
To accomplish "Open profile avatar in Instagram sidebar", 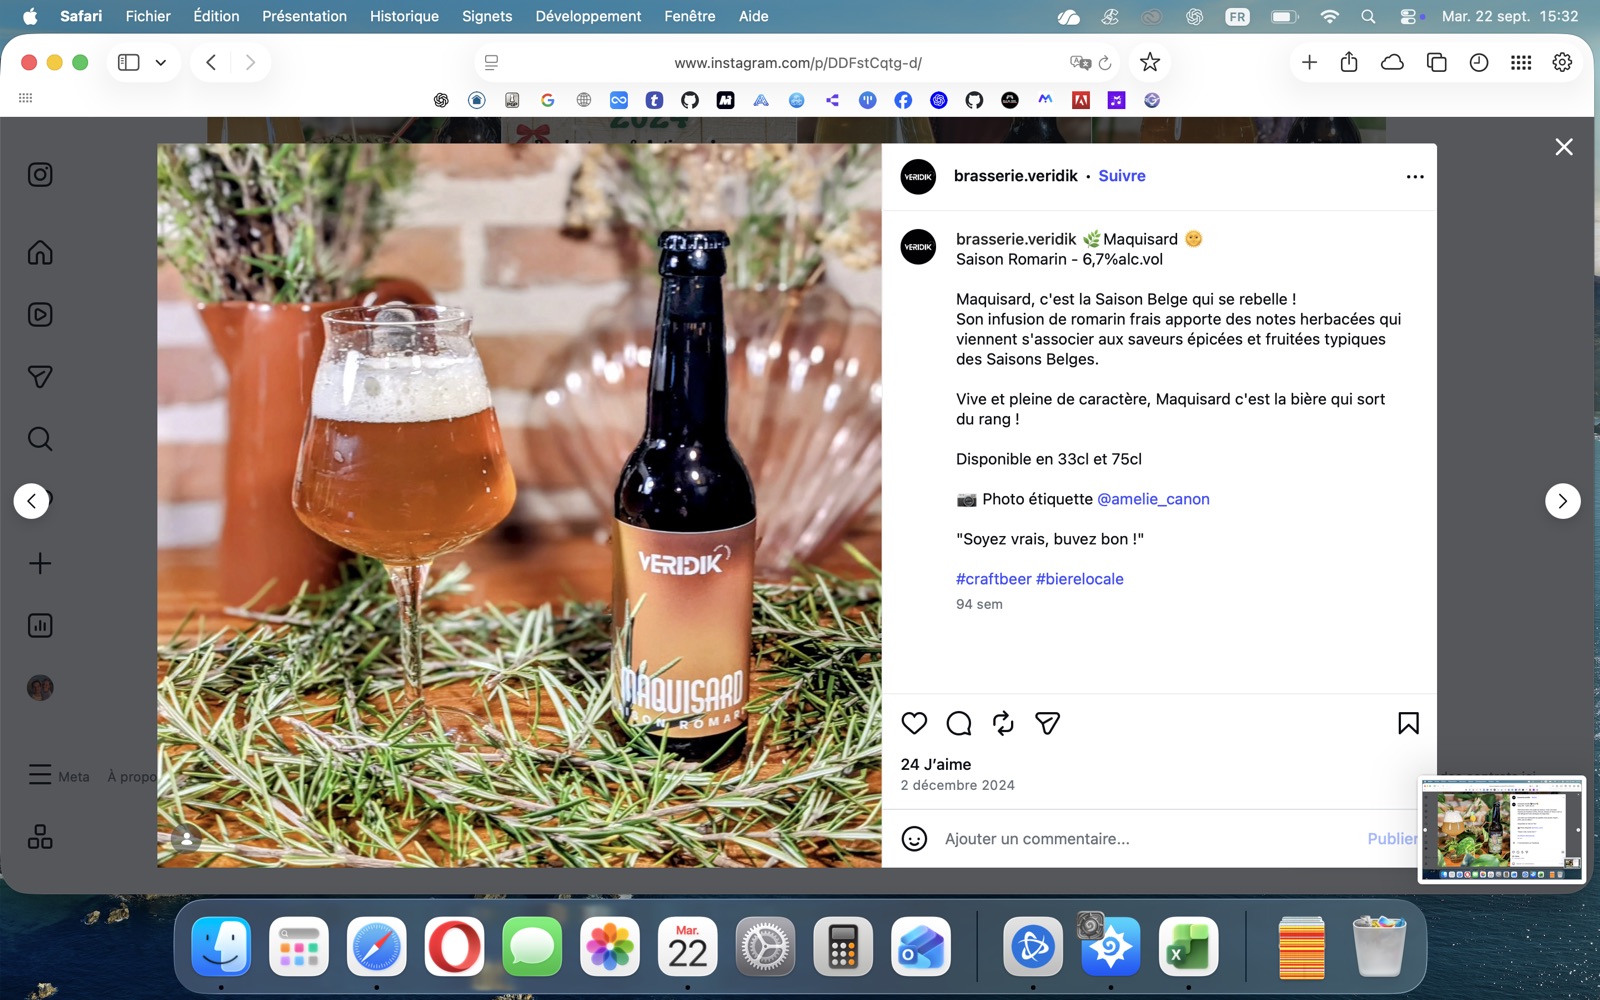I will tap(40, 688).
